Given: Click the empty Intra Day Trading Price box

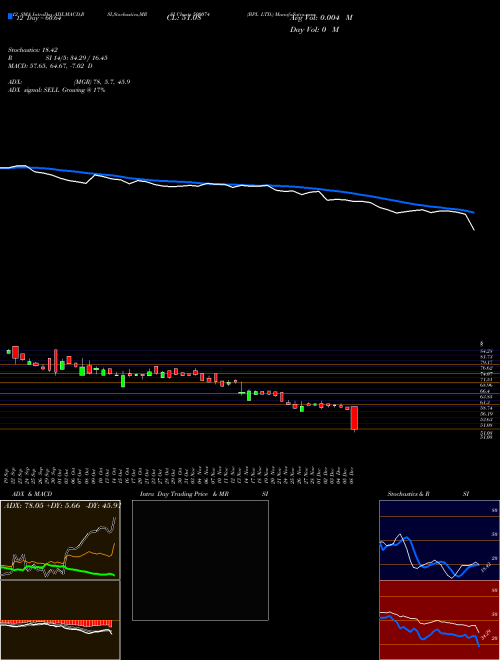Looking at the screenshot, I should tap(200, 560).
